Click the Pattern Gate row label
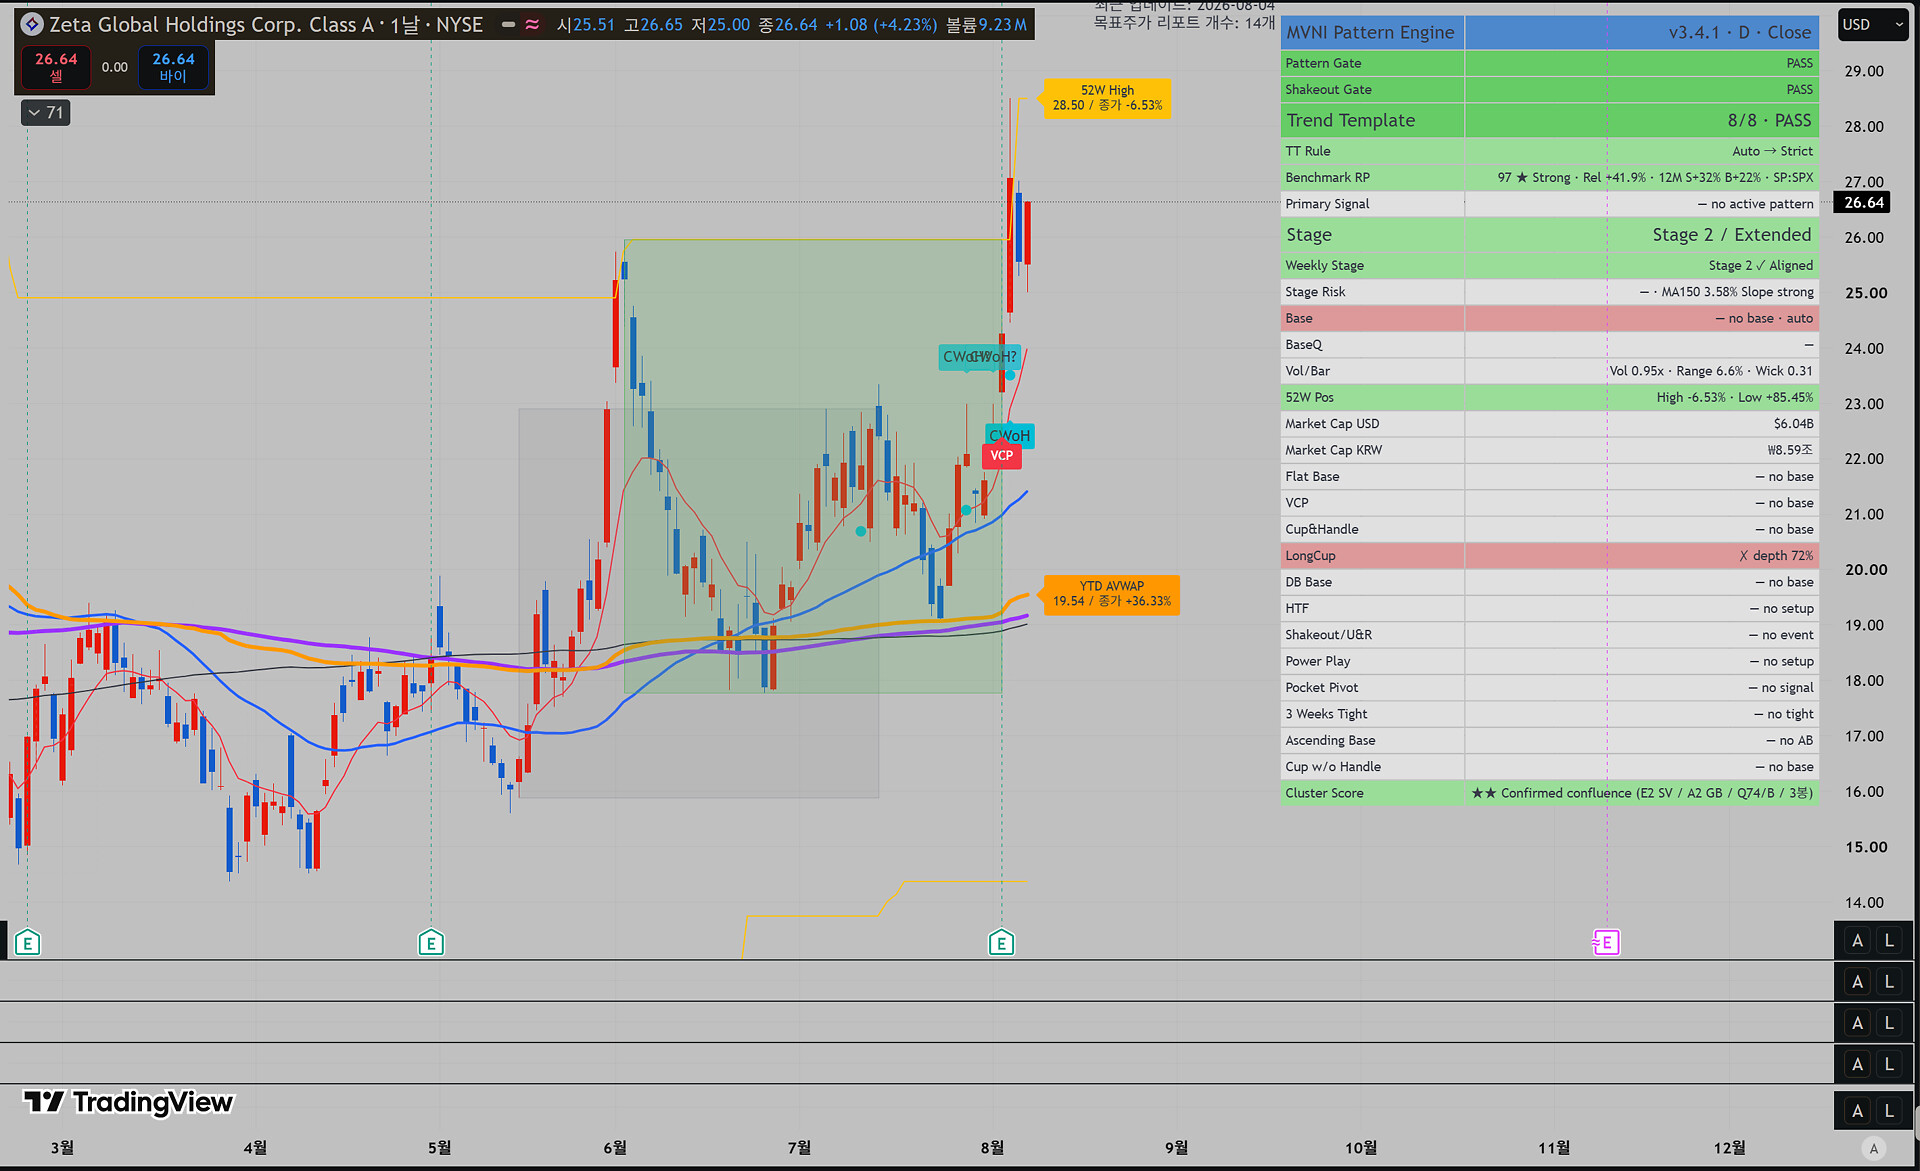This screenshot has height=1171, width=1920. coord(1323,63)
